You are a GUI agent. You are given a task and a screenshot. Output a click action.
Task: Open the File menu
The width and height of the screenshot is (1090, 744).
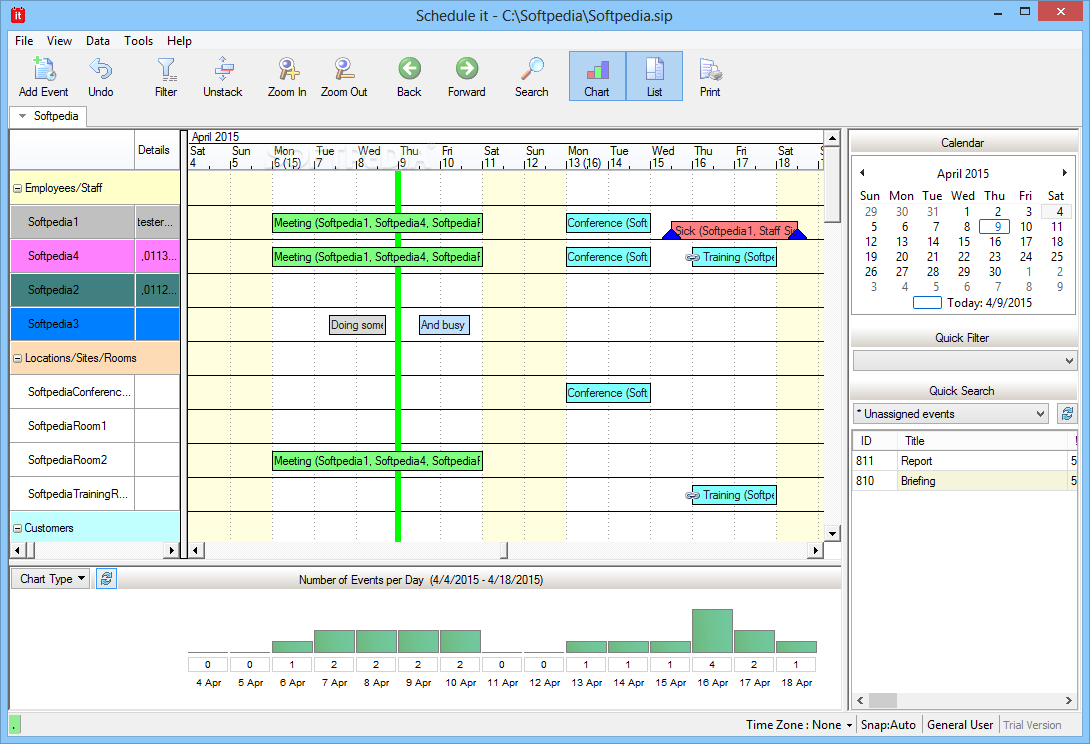24,41
